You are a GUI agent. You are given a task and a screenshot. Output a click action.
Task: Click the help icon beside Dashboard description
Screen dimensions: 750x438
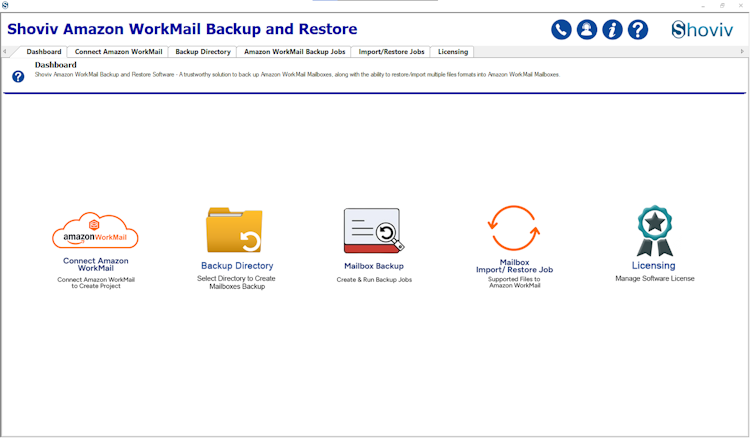18,77
